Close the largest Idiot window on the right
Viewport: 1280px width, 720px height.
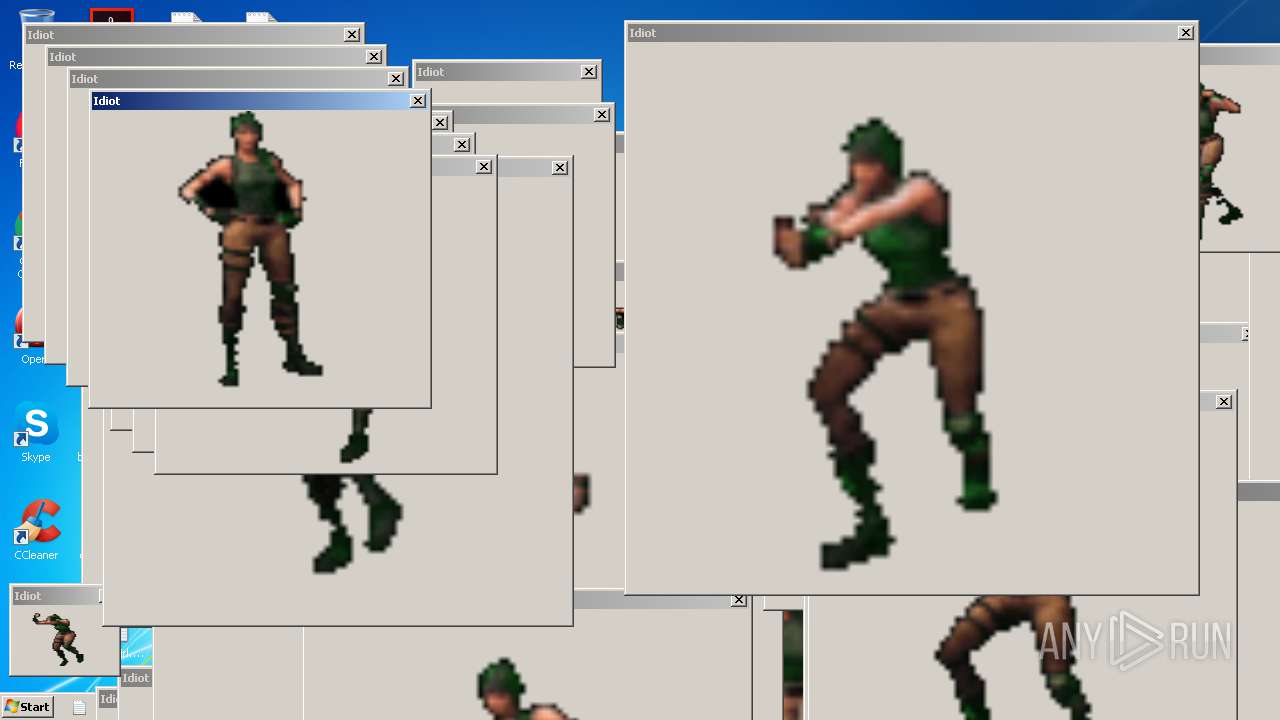point(1186,33)
